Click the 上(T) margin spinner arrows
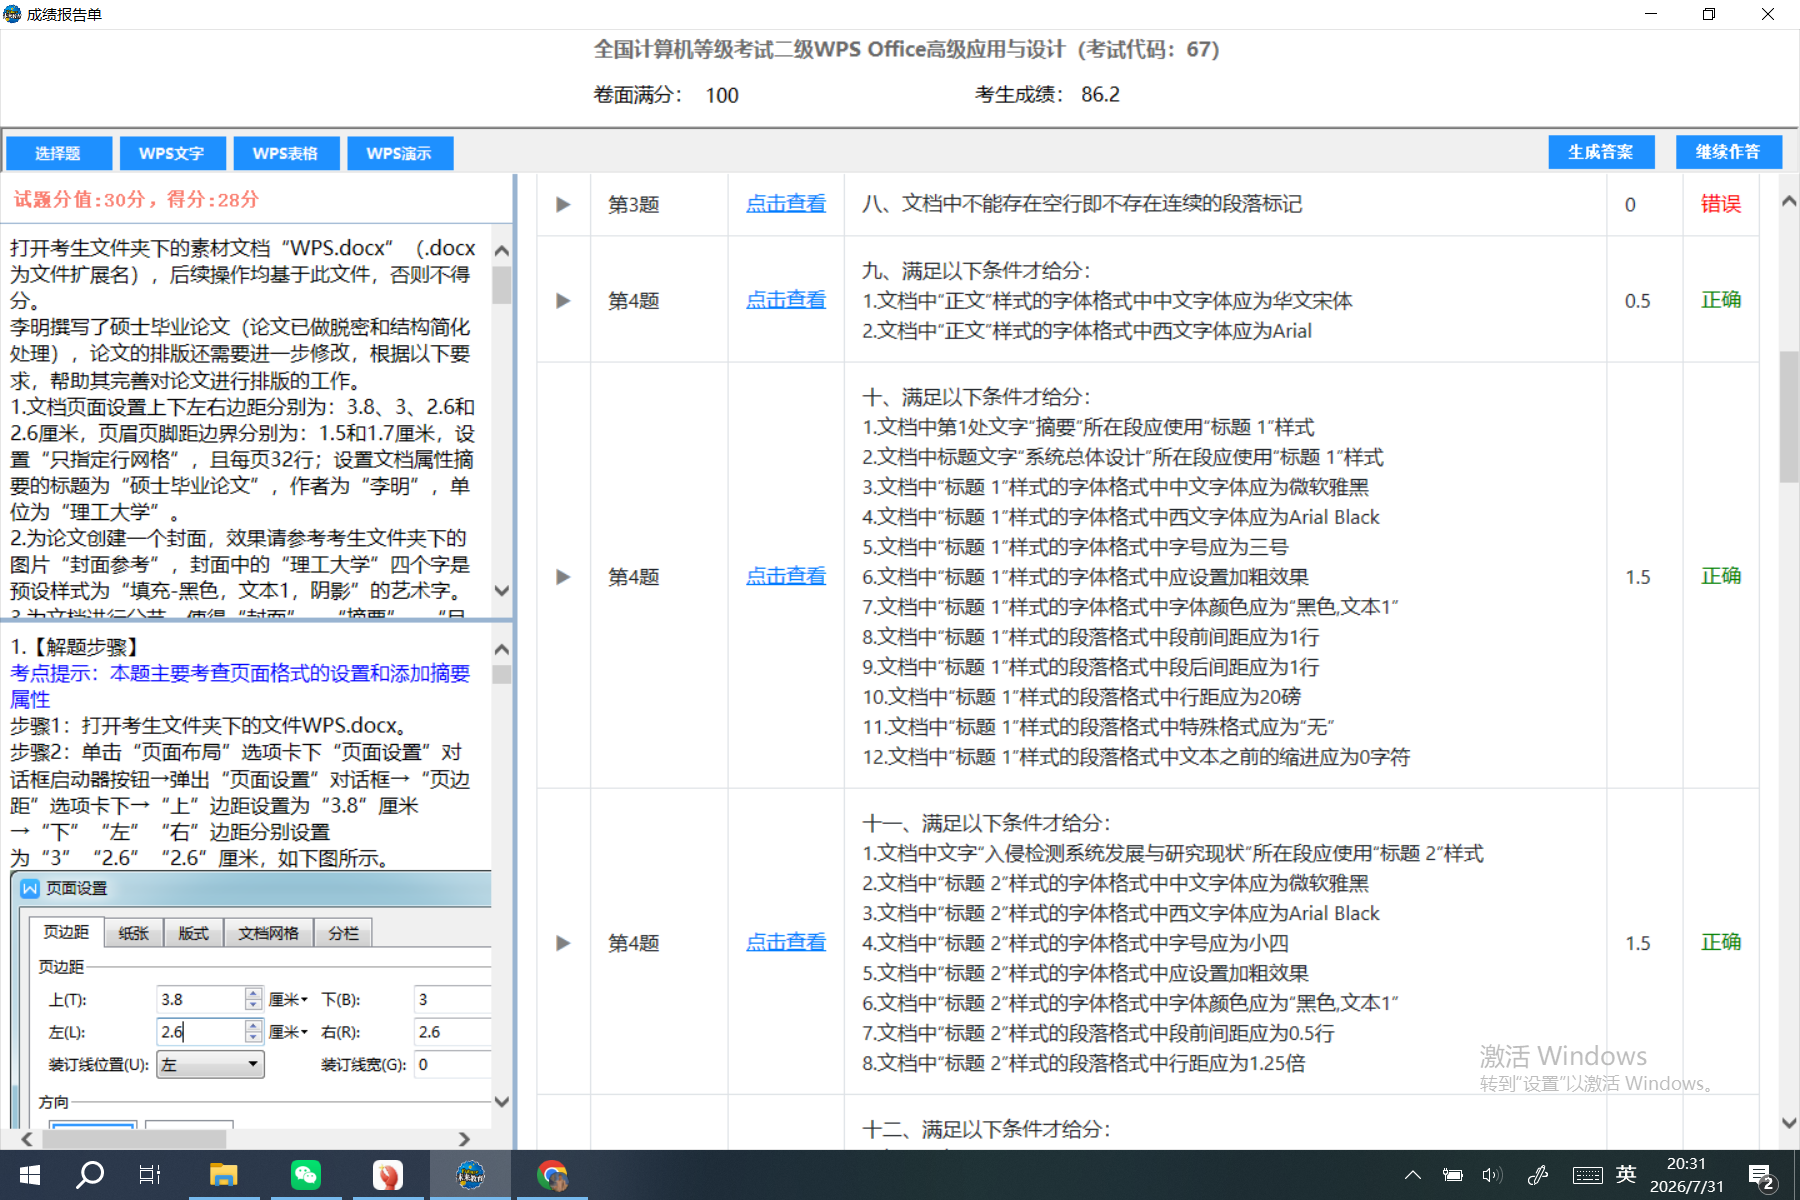Image resolution: width=1800 pixels, height=1200 pixels. click(x=254, y=999)
